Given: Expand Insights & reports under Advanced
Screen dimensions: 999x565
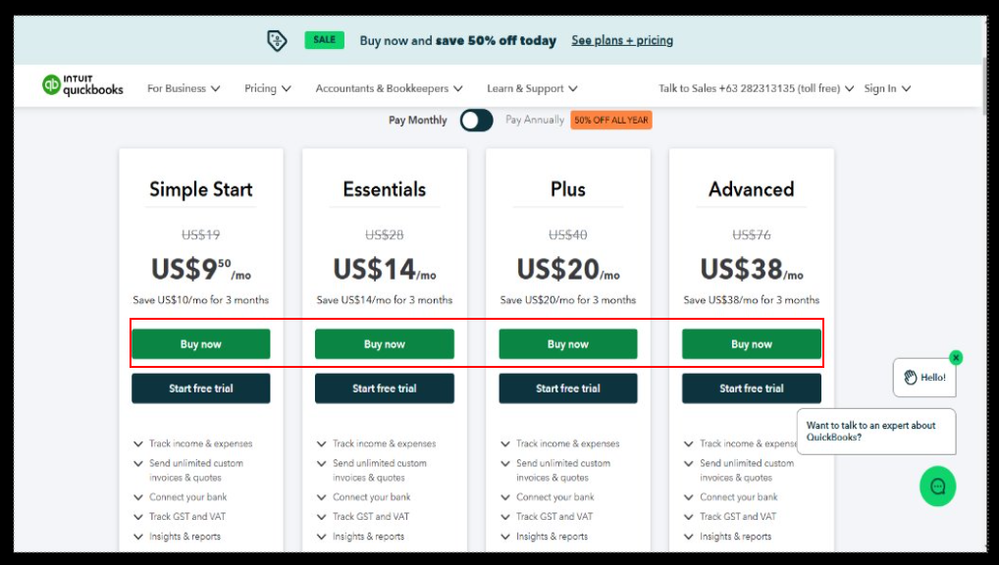Looking at the screenshot, I should [x=728, y=536].
